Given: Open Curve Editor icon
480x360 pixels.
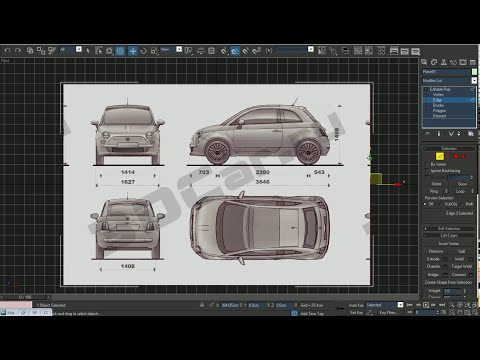Looking at the screenshot, I should (358, 51).
